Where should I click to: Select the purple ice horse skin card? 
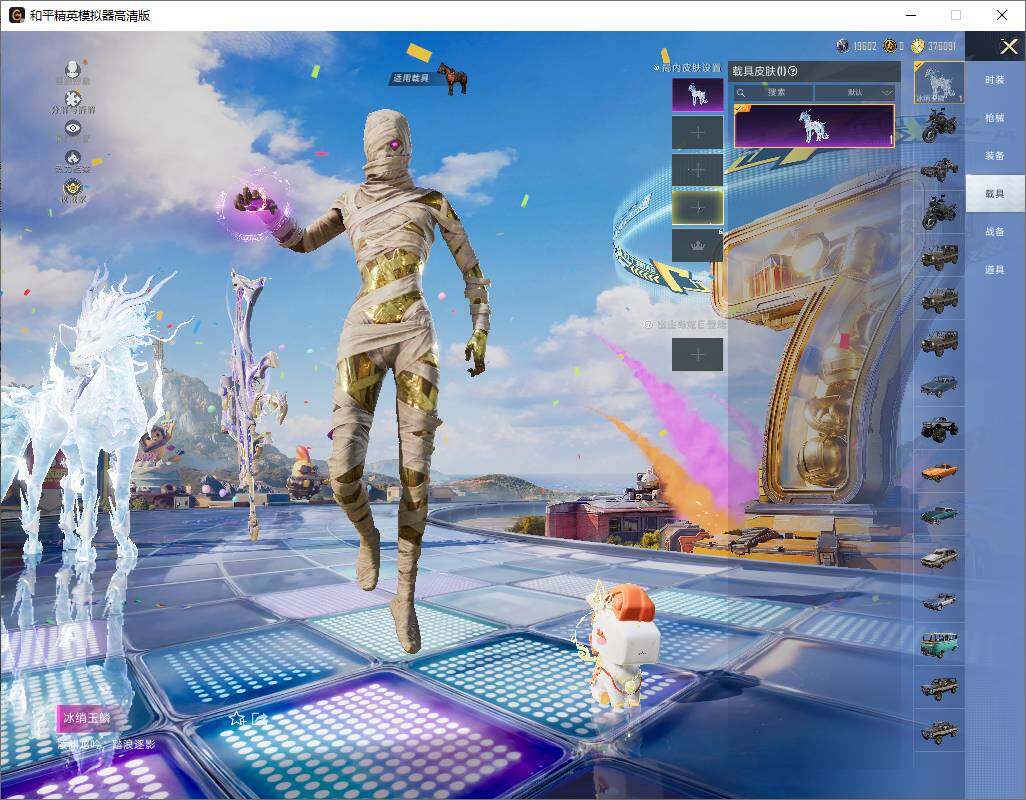click(x=814, y=126)
